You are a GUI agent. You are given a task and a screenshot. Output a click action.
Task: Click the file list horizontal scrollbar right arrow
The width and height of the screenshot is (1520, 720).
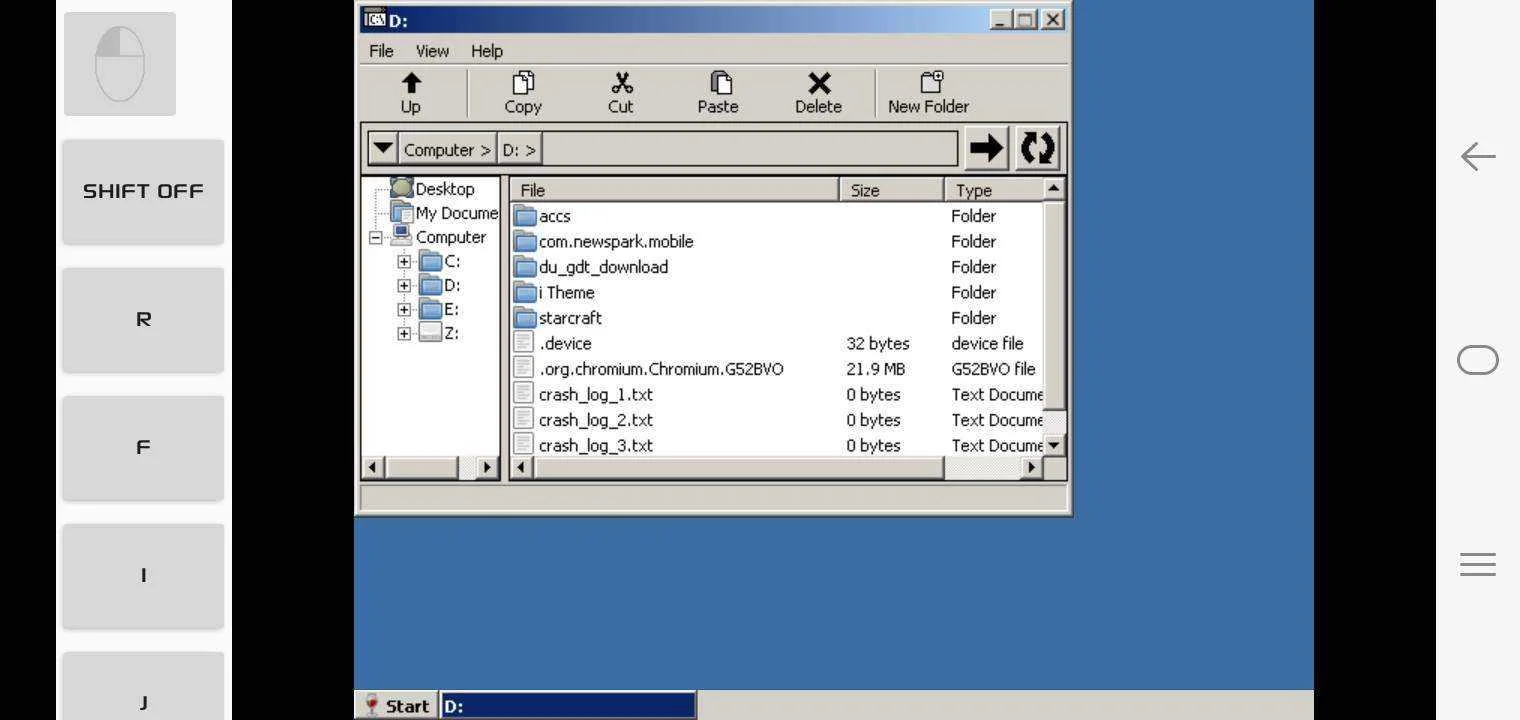click(x=1032, y=467)
